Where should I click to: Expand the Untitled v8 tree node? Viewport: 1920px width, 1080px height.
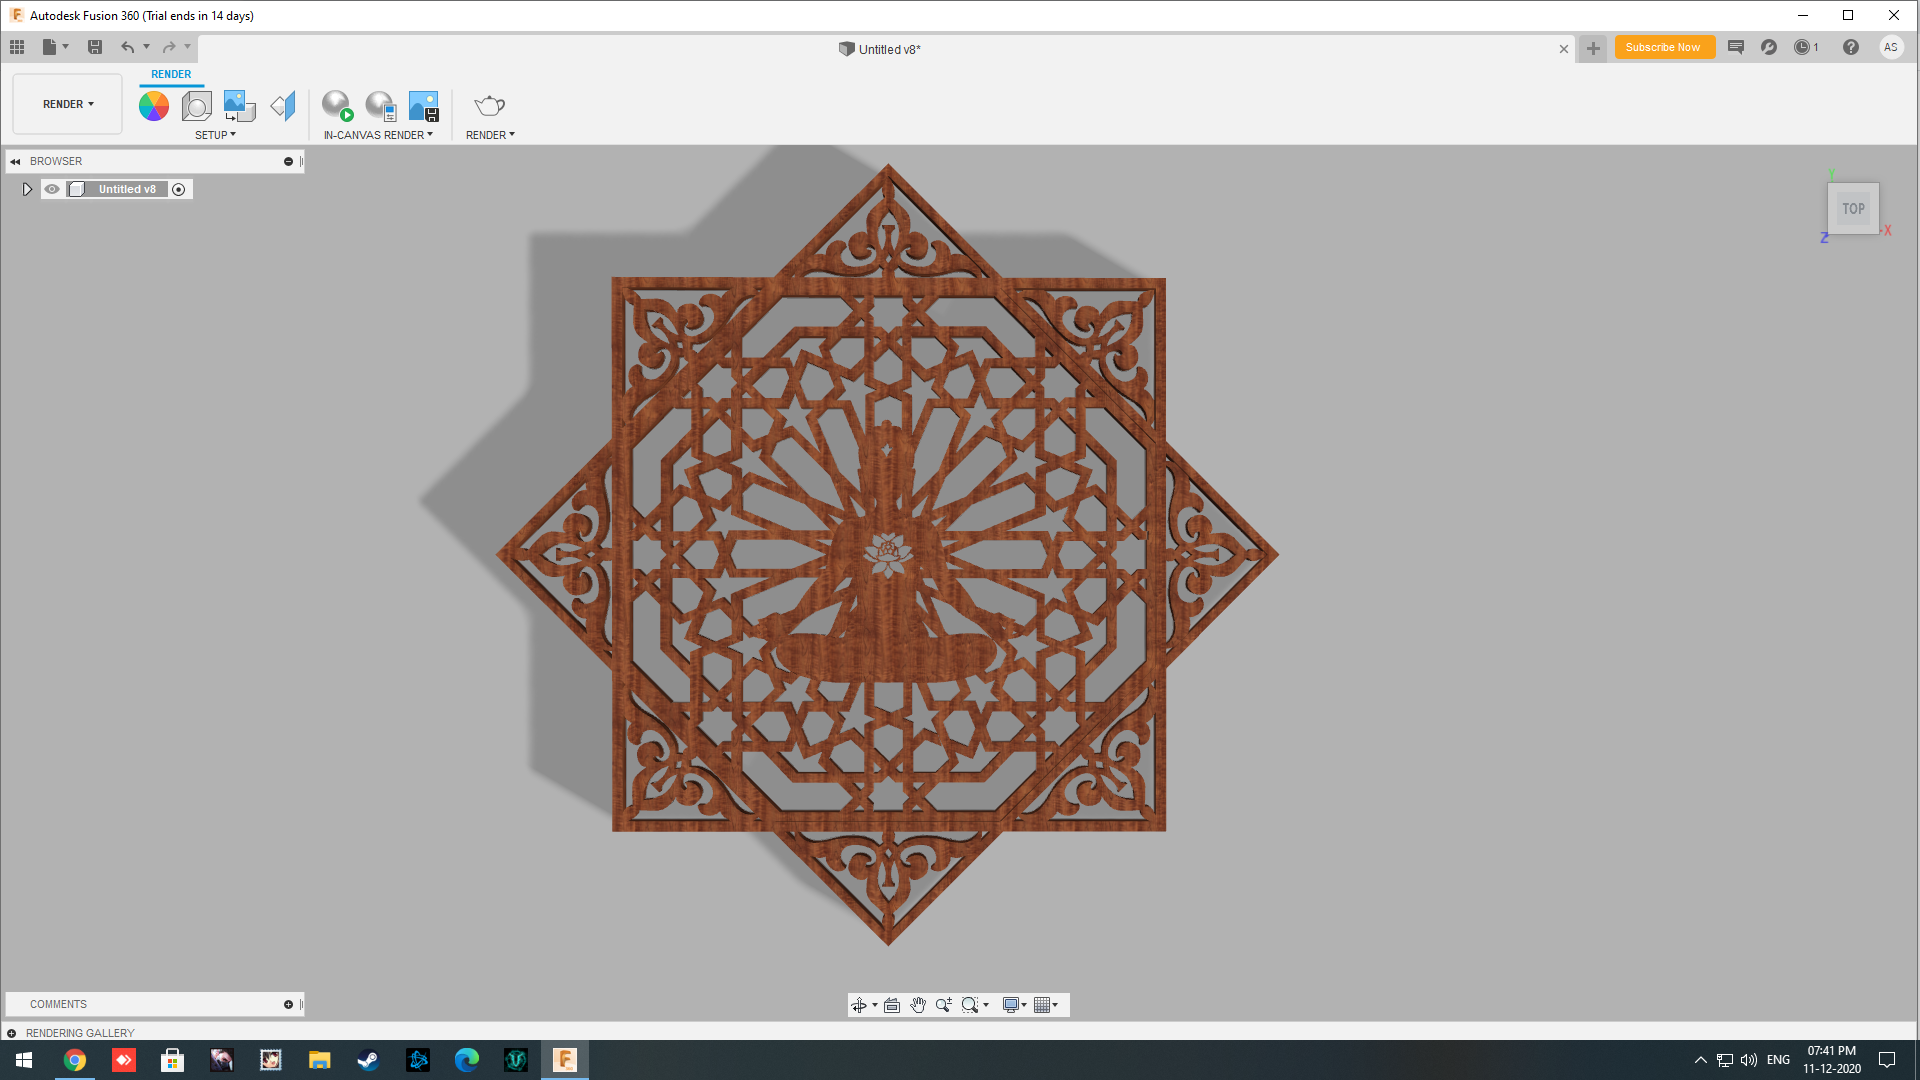click(x=27, y=188)
